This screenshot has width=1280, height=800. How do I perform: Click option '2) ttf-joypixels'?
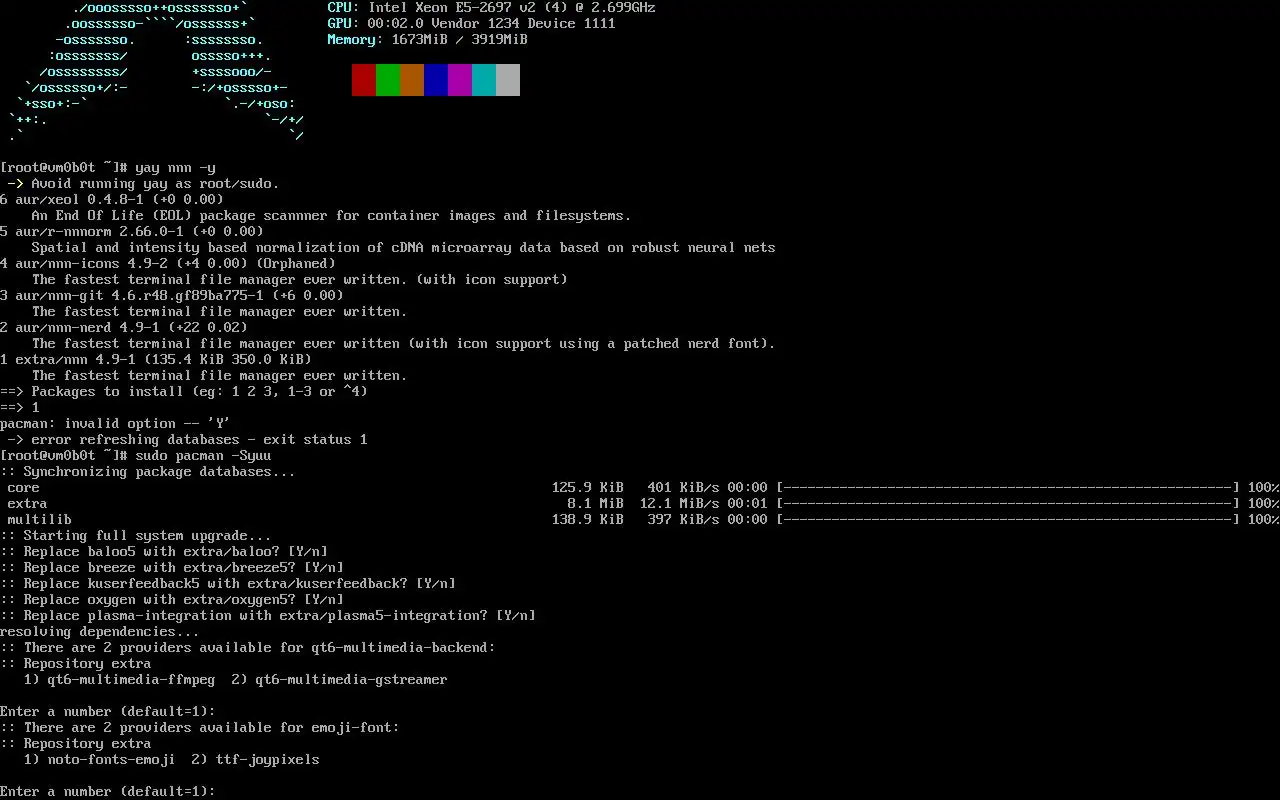256,760
